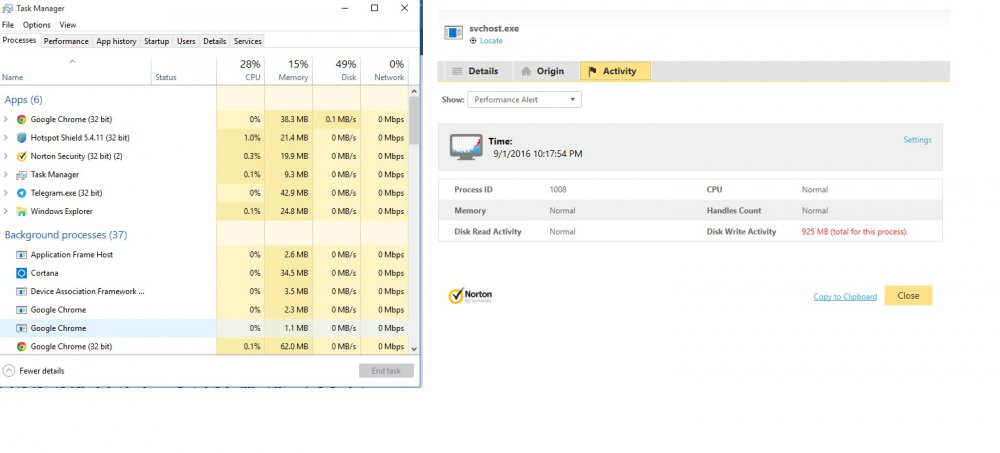Click the svchost.exe file icon in Norton
The height and width of the screenshot is (453, 1000).
click(x=453, y=33)
